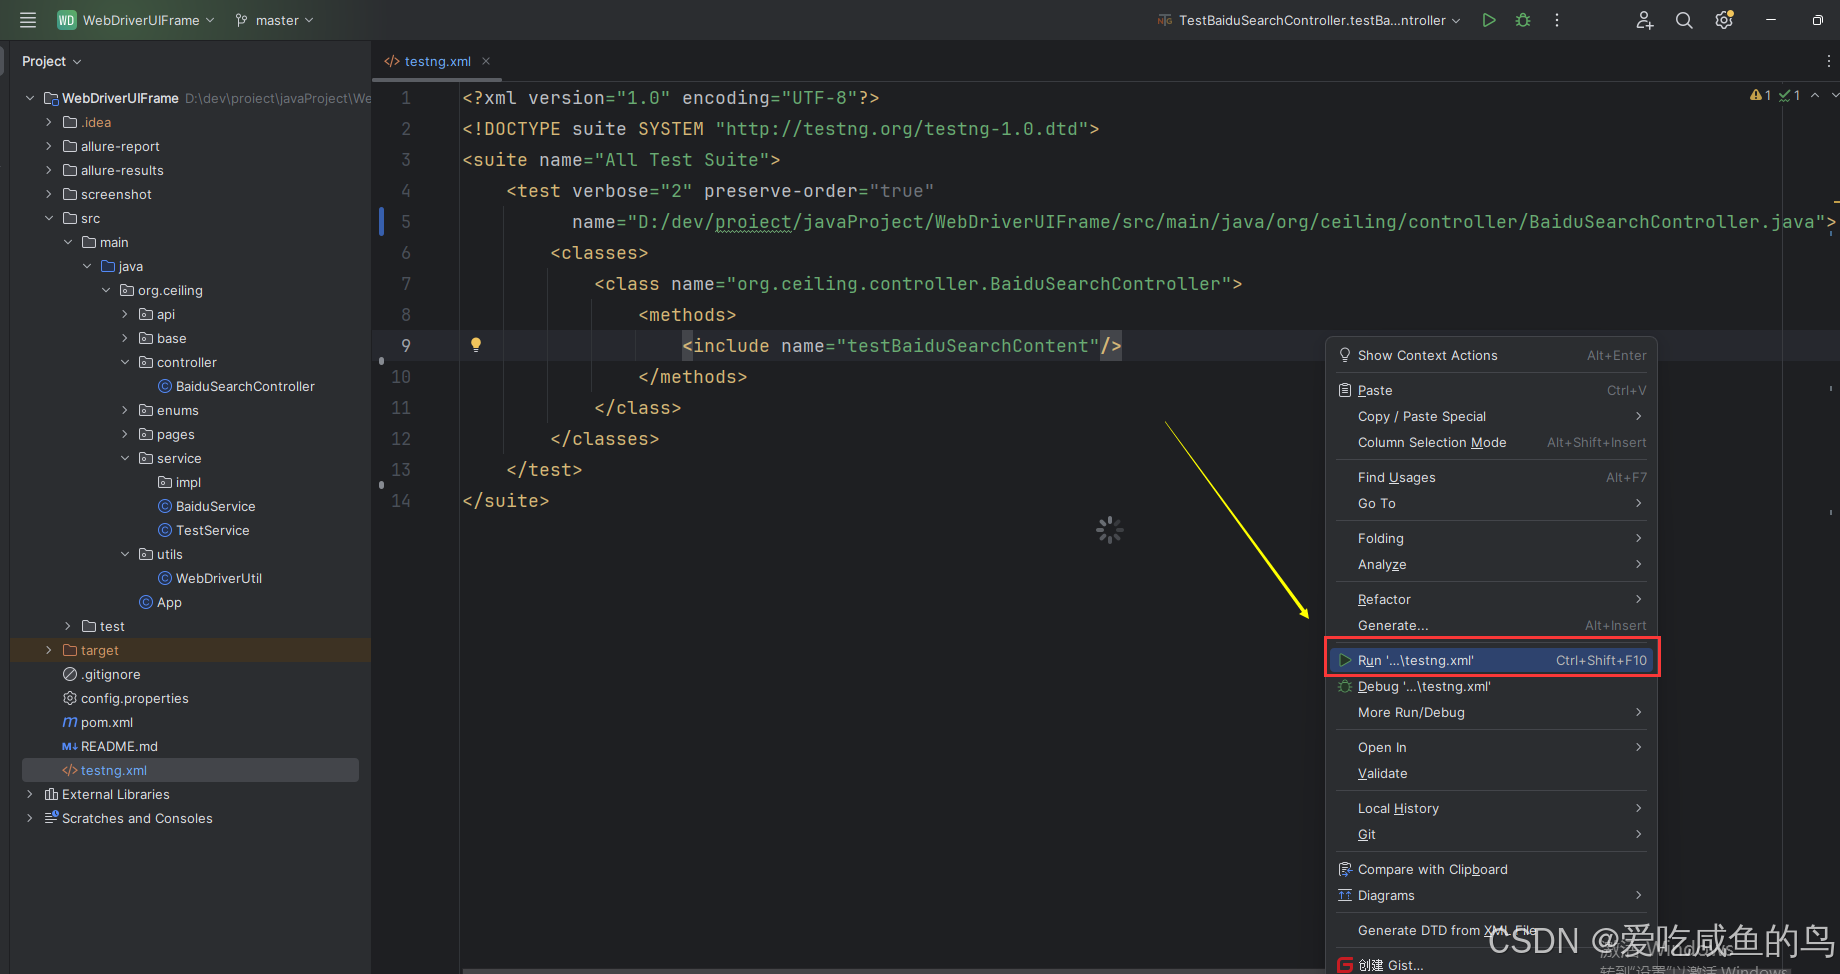The height and width of the screenshot is (974, 1840).
Task: Select the BaiduSearchController class file
Action: coord(236,386)
